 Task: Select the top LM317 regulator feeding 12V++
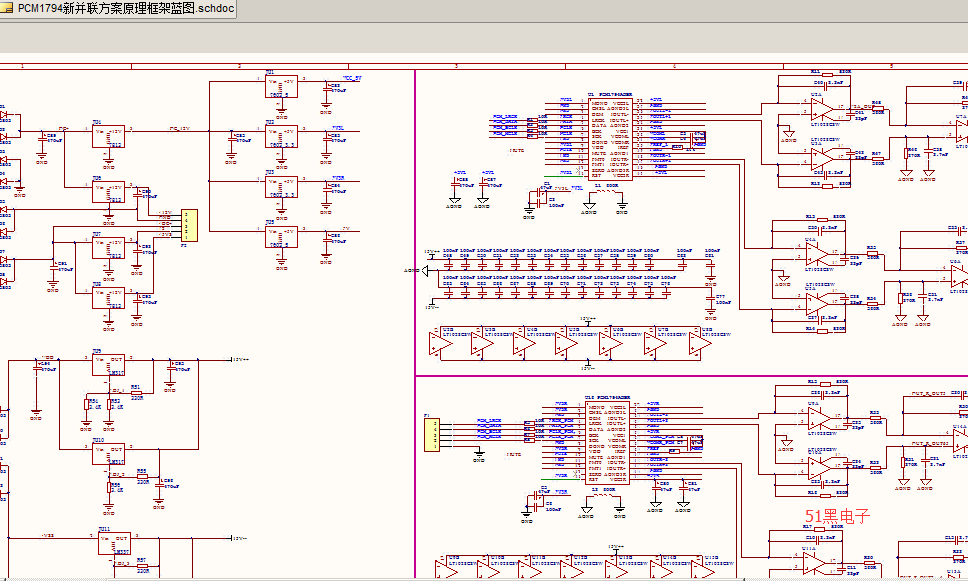point(109,364)
